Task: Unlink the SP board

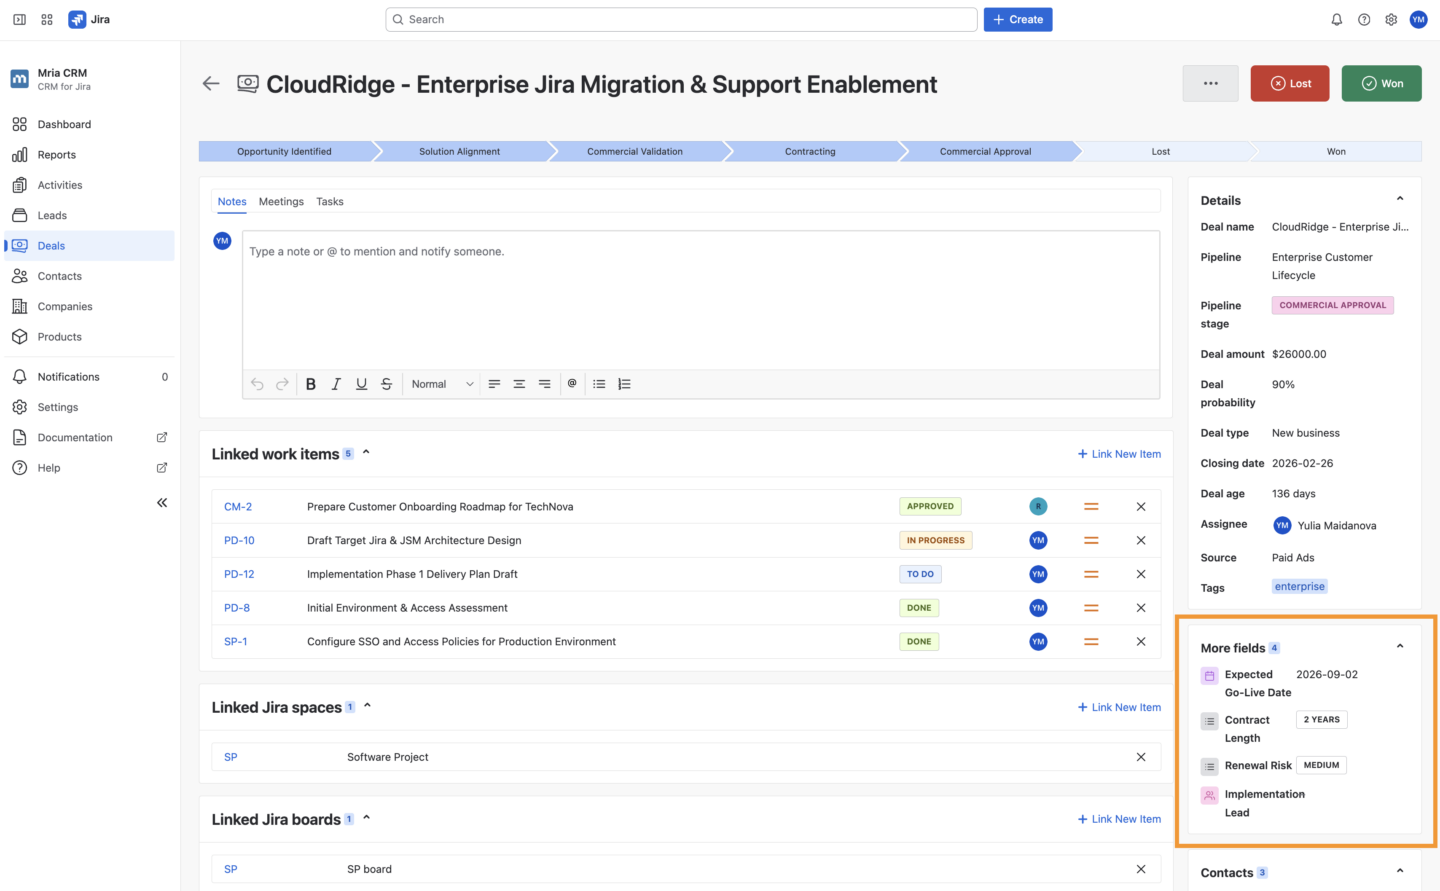Action: point(1141,869)
